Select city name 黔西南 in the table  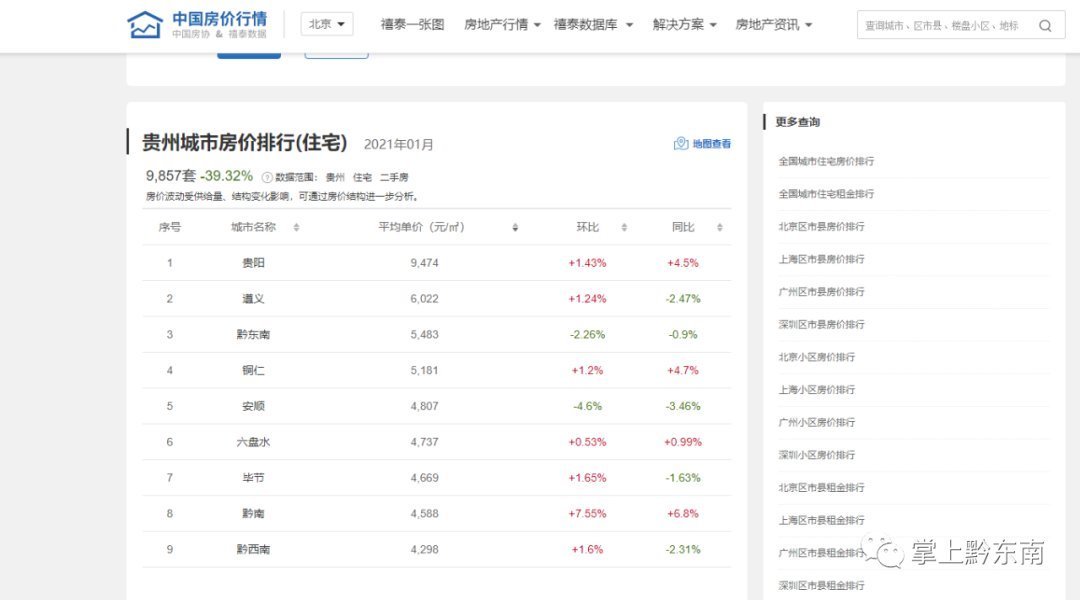click(x=253, y=549)
